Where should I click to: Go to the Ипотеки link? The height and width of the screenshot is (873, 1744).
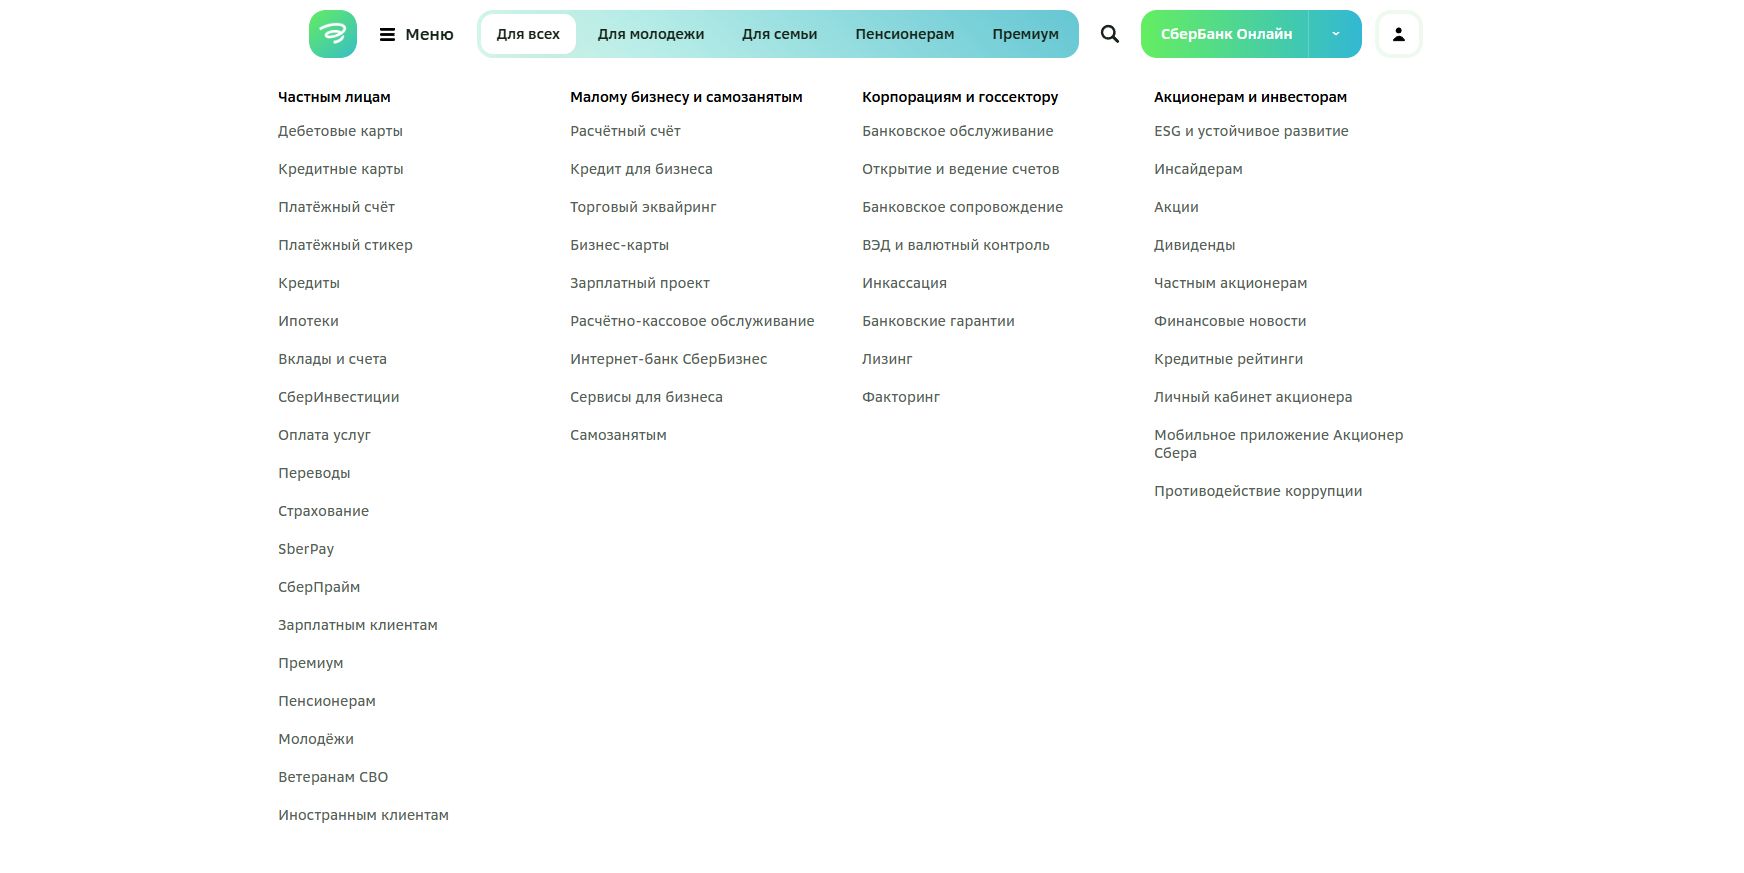[308, 321]
